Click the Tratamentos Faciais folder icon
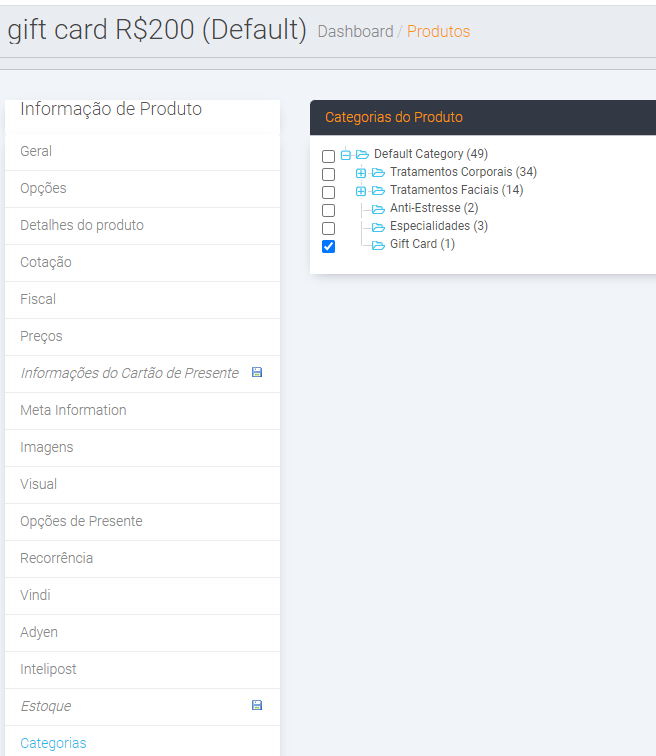 coord(378,191)
